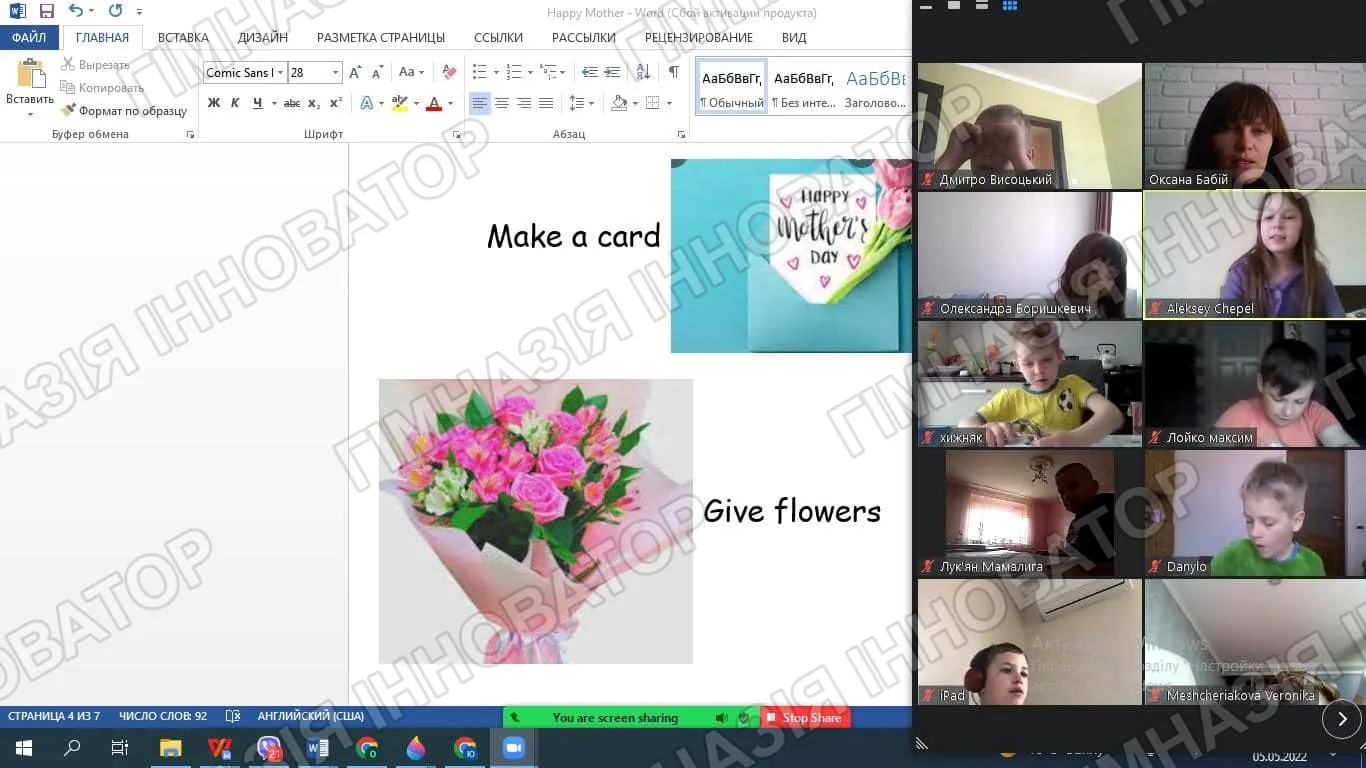Click the Save floppy disk icon

46,11
